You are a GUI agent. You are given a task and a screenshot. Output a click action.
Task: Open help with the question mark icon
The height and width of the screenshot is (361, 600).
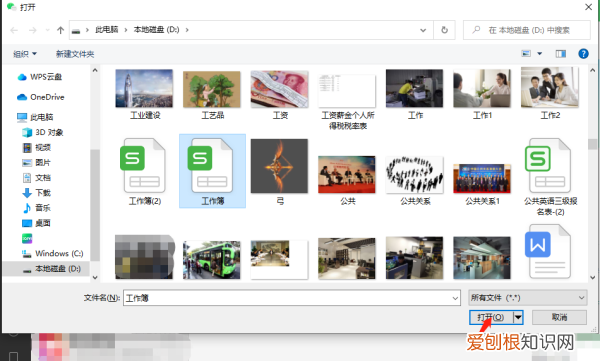pyautogui.click(x=583, y=54)
